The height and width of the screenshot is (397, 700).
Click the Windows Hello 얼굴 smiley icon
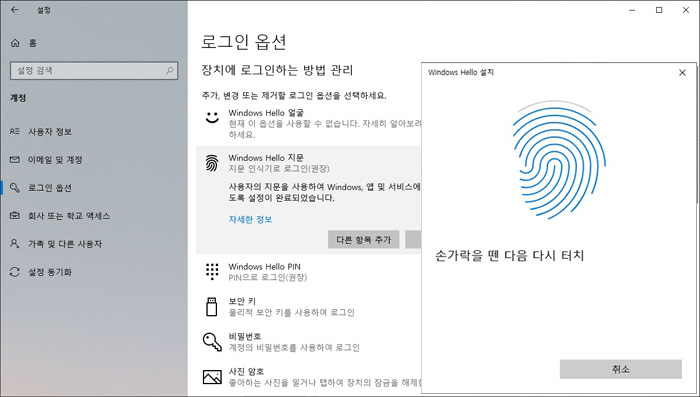[x=212, y=117]
